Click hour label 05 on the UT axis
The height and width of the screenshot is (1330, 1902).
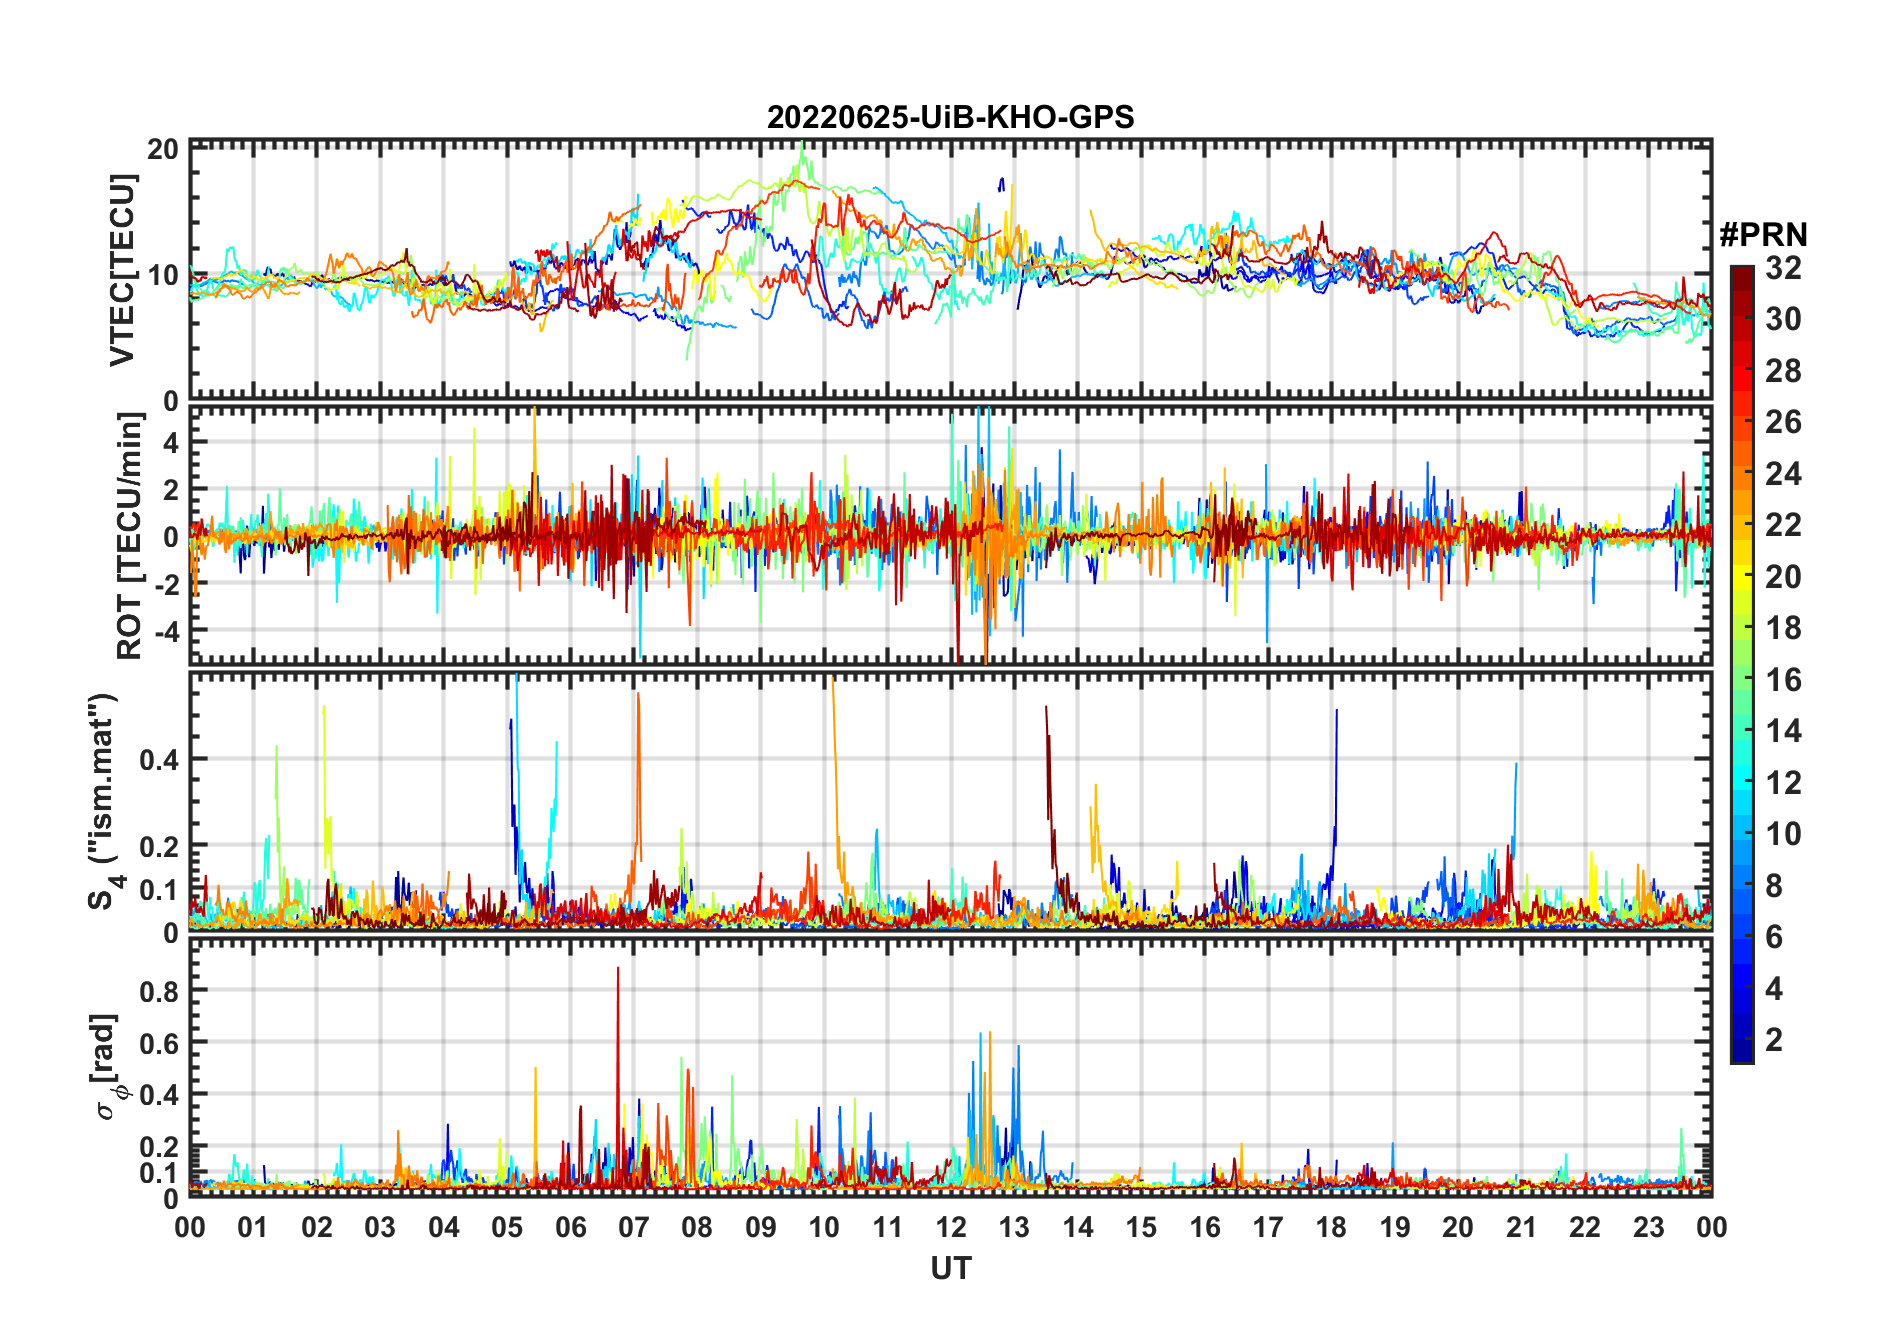tap(507, 1227)
